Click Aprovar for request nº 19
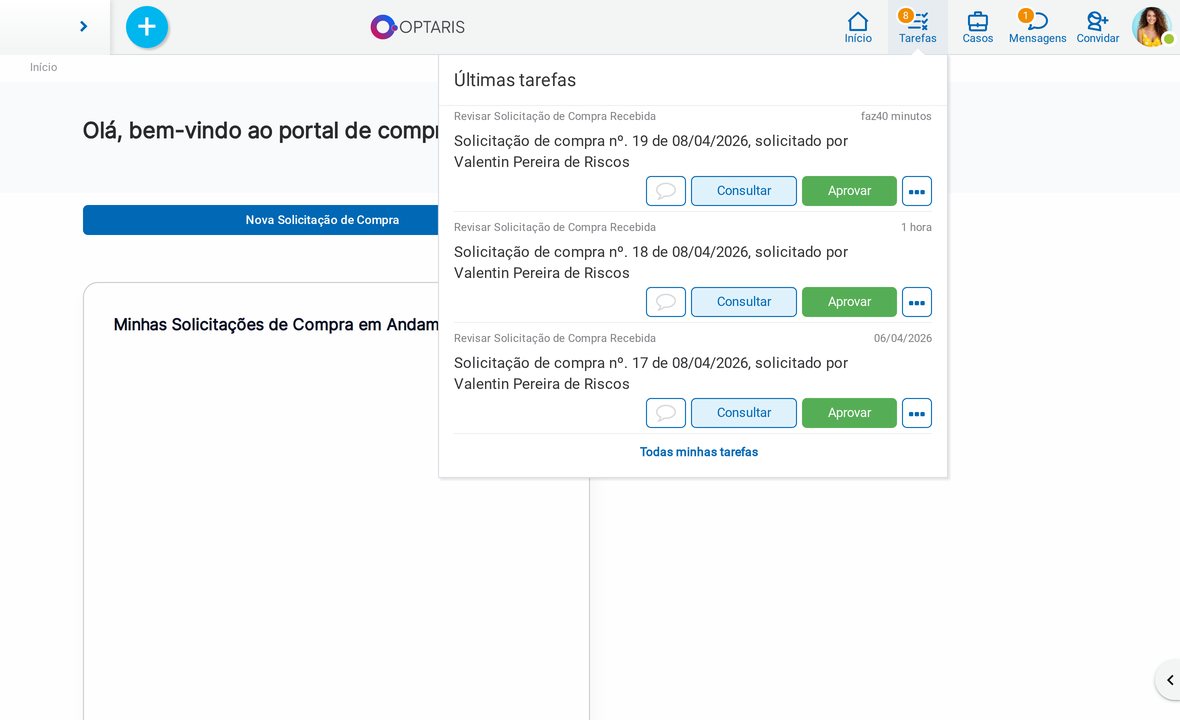The image size is (1180, 720). click(849, 191)
